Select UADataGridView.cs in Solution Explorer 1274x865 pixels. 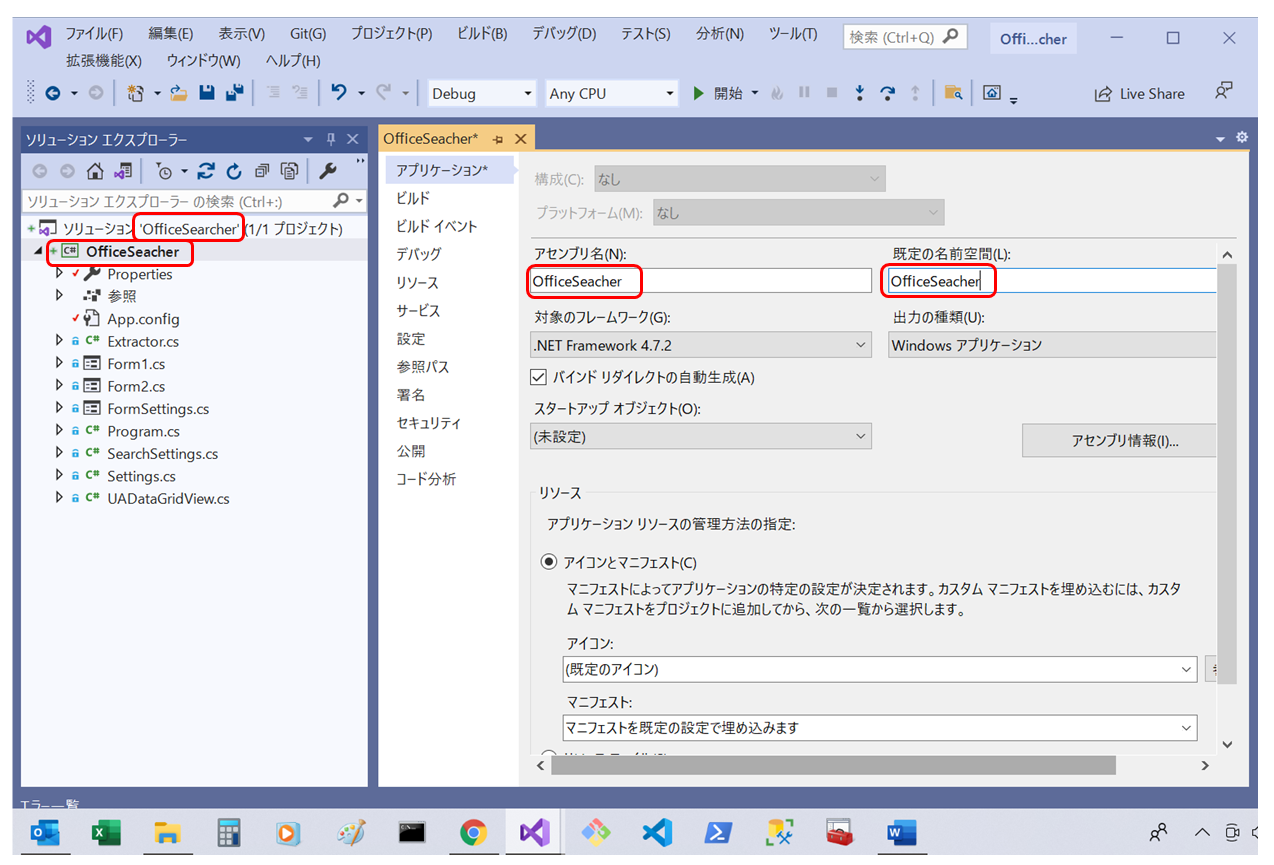coord(168,498)
